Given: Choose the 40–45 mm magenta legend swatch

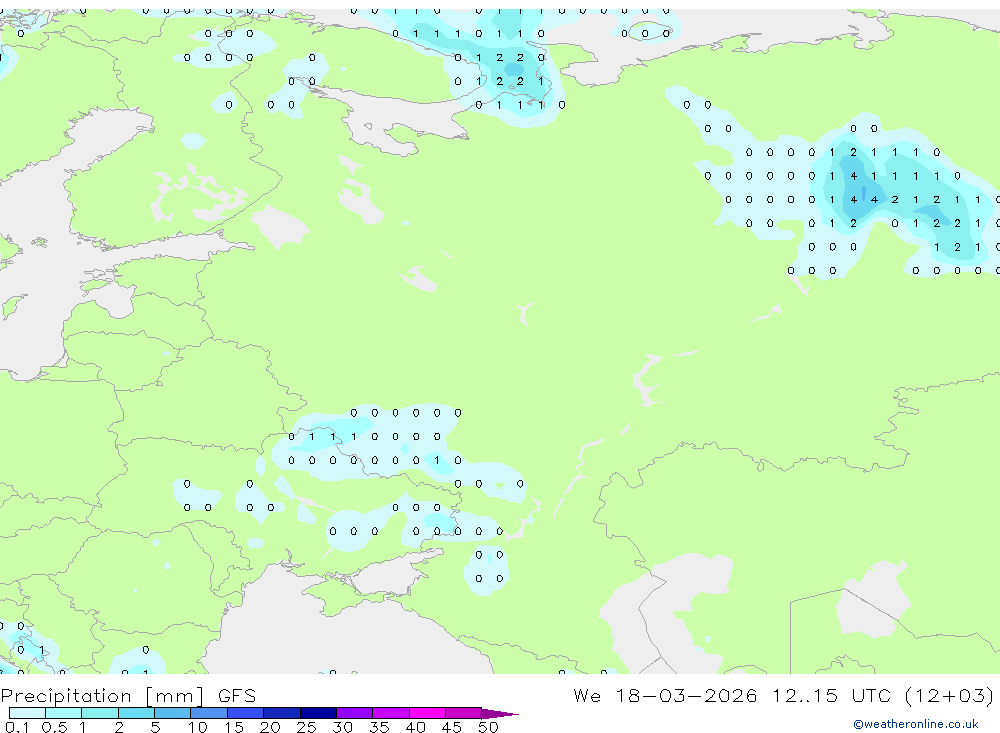Looking at the screenshot, I should [x=427, y=713].
